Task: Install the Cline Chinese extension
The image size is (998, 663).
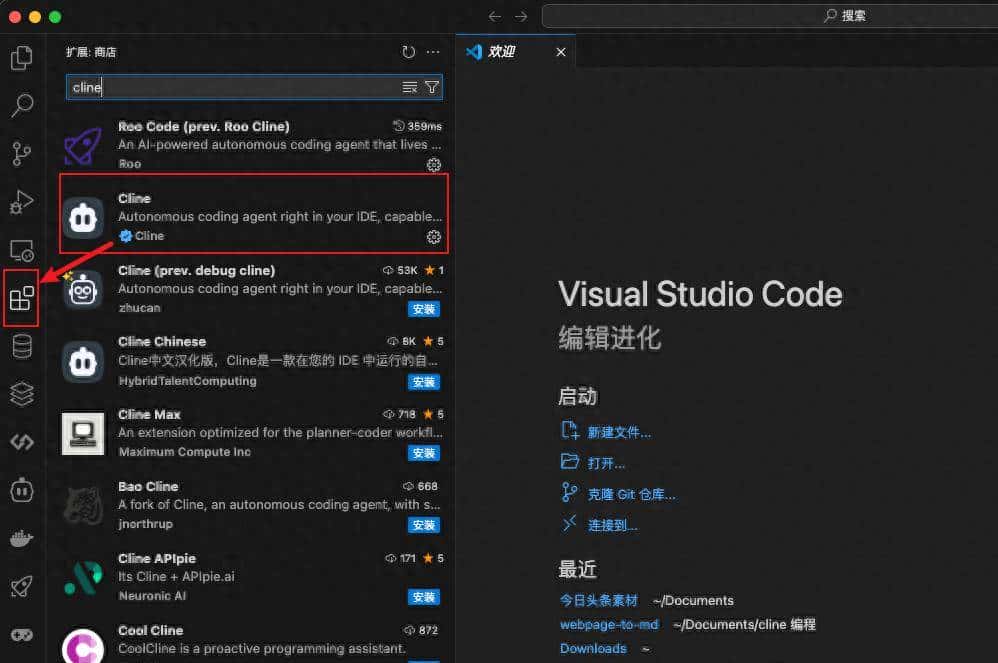Action: coord(423,381)
